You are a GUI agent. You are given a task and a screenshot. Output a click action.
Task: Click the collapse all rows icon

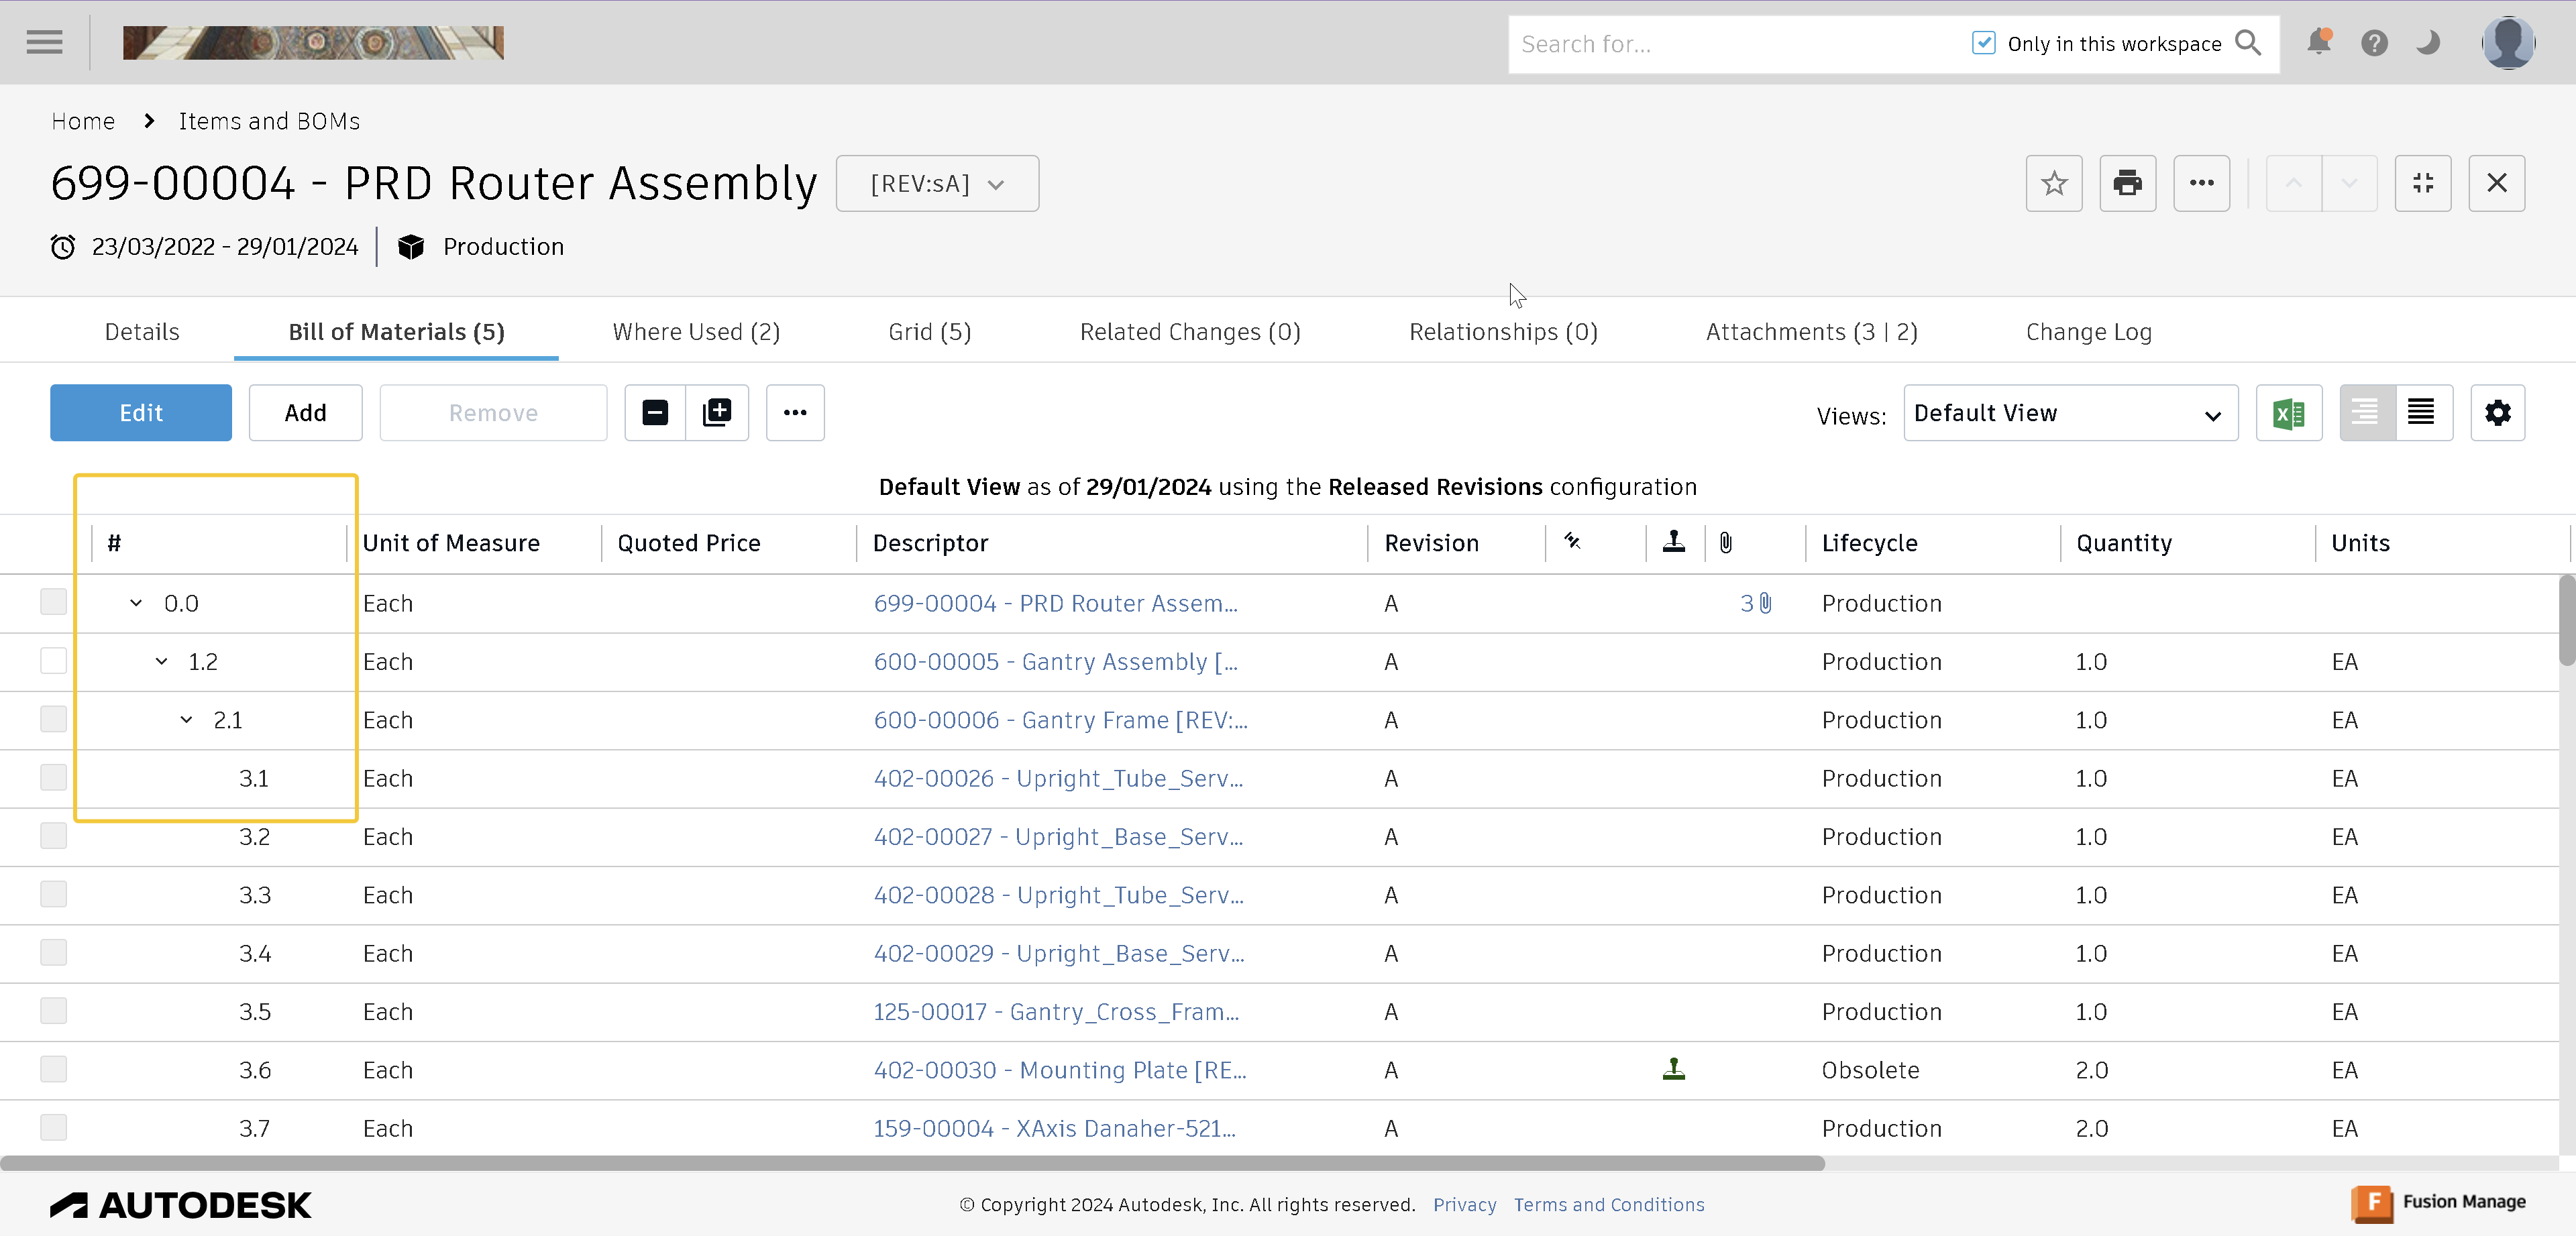(655, 413)
